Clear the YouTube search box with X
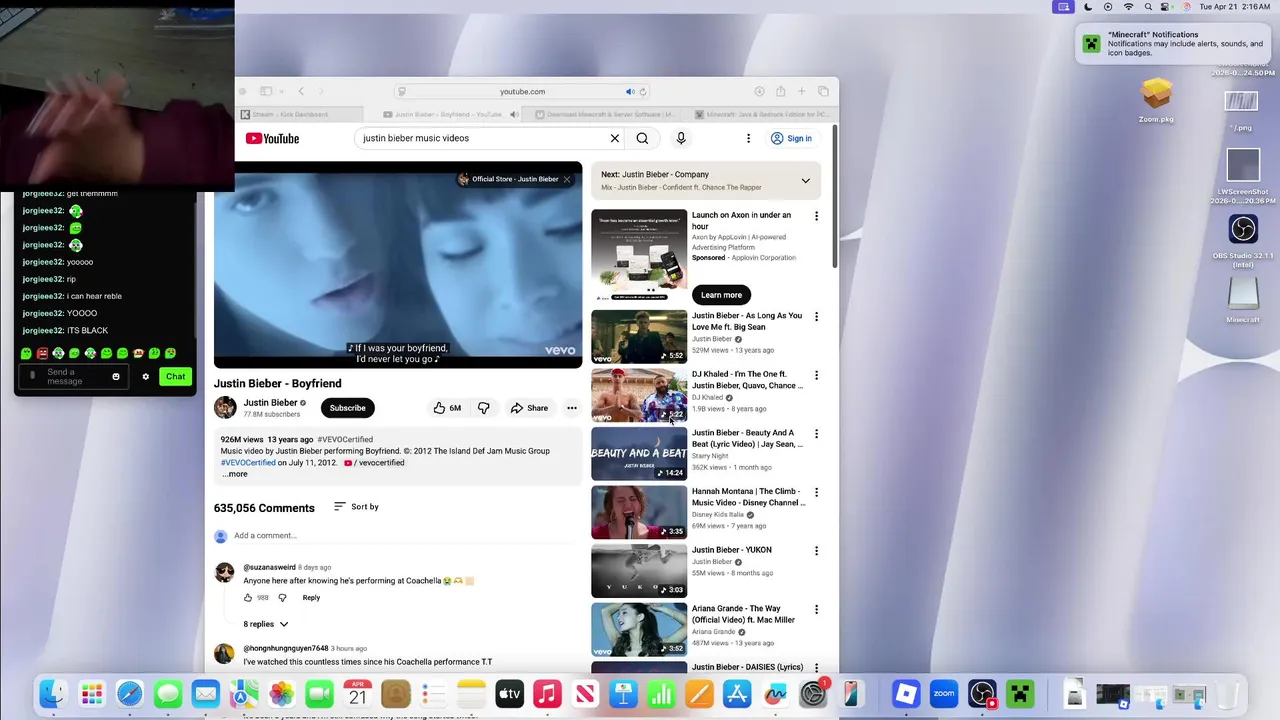The height and width of the screenshot is (720, 1280). 615,138
